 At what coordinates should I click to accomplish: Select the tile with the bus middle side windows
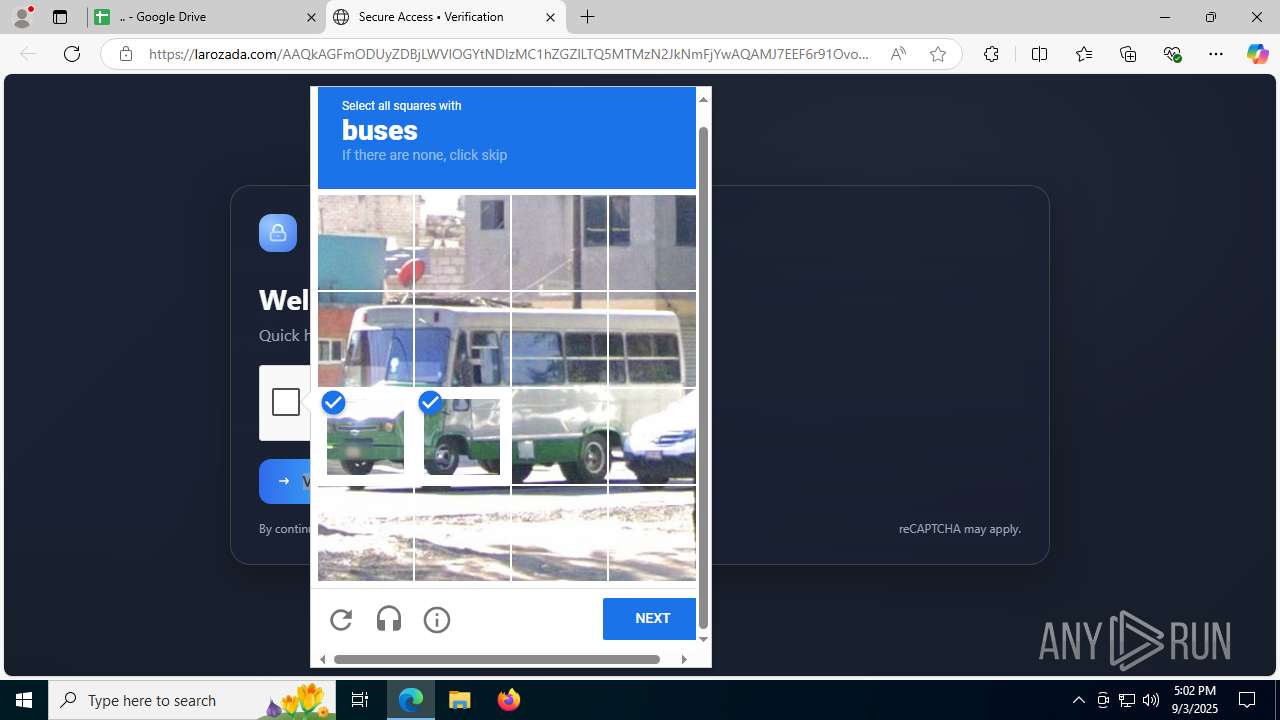coord(559,340)
